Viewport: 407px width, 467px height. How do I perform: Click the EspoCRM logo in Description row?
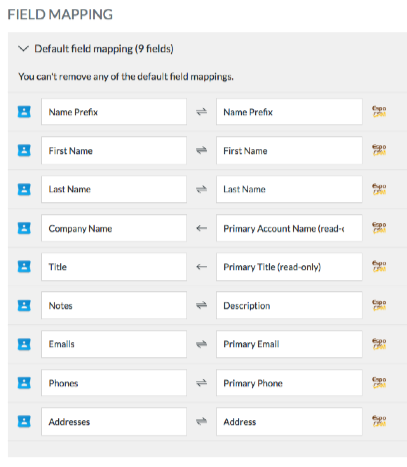click(379, 305)
